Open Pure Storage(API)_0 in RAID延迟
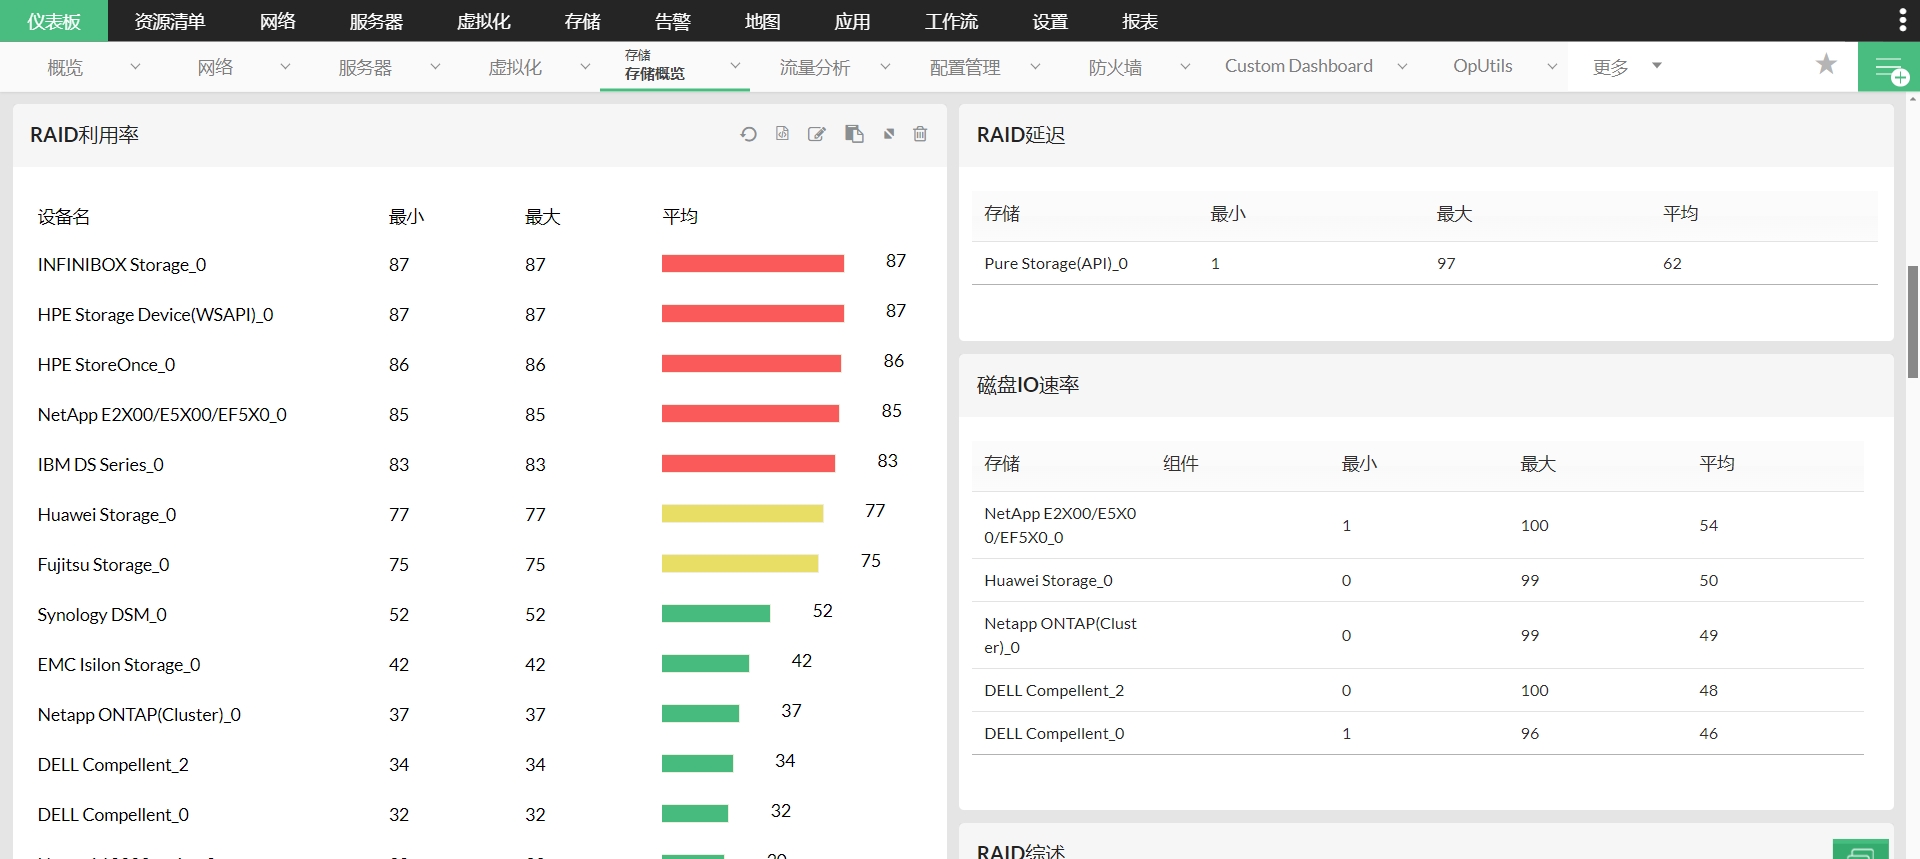Viewport: 1920px width, 859px height. (x=1055, y=264)
